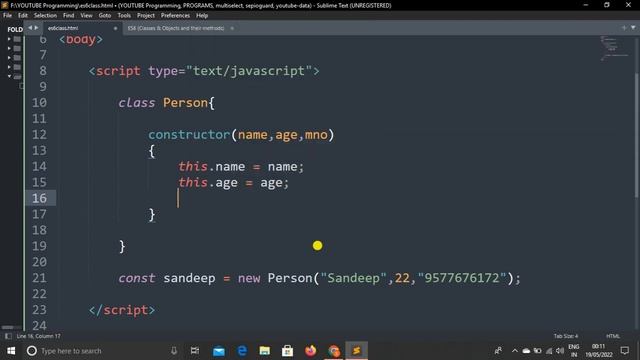Click line number 12 in gutter
This screenshot has width=640, height=360.
39,135
